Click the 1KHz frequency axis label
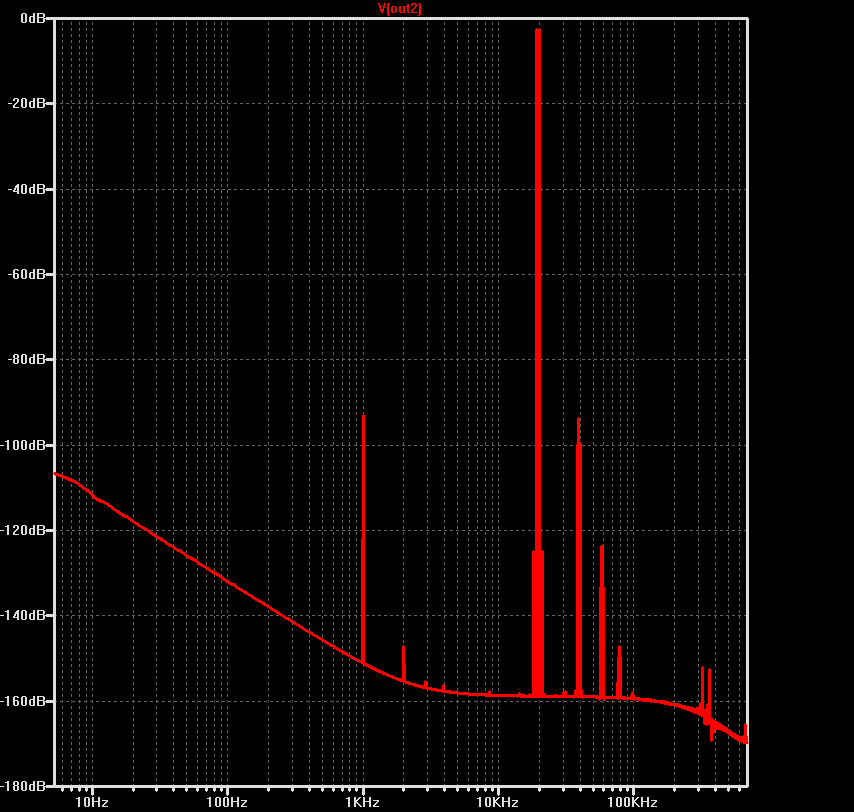 click(x=362, y=802)
